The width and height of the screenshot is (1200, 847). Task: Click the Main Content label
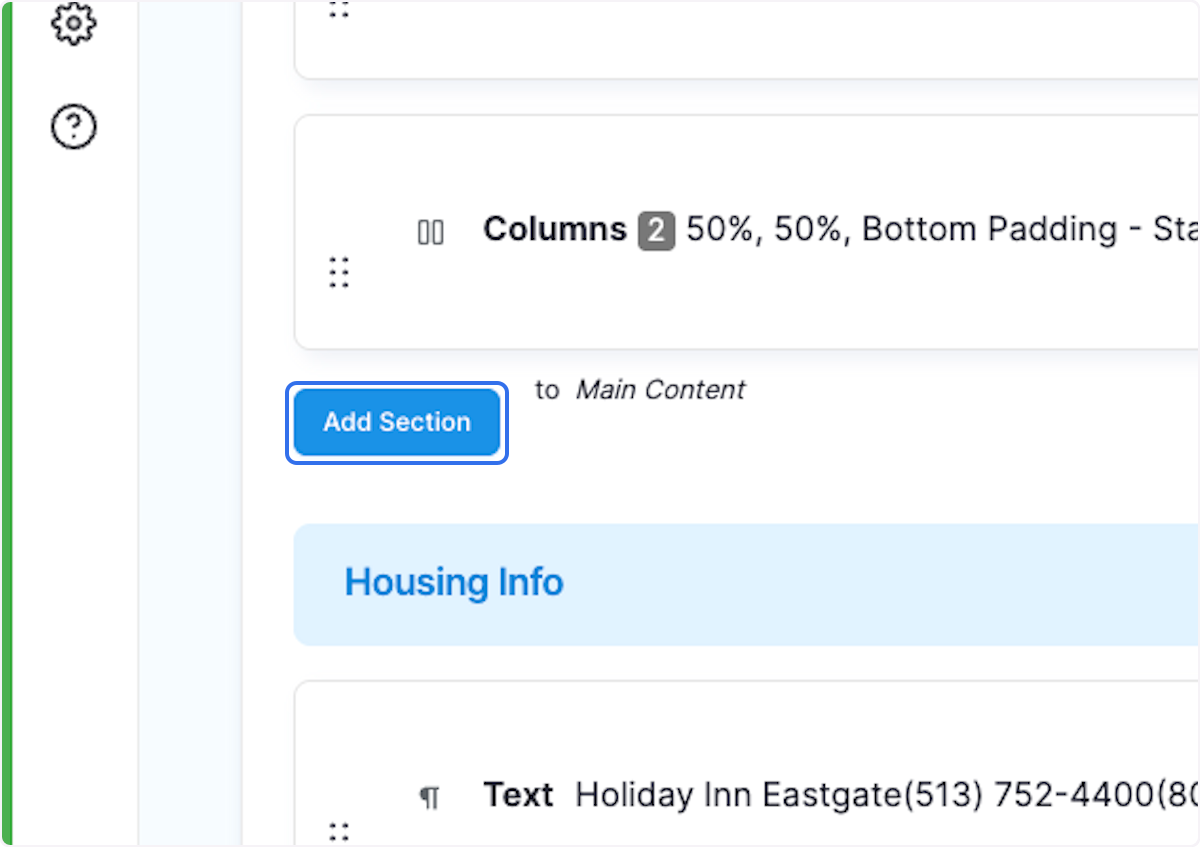(x=660, y=390)
